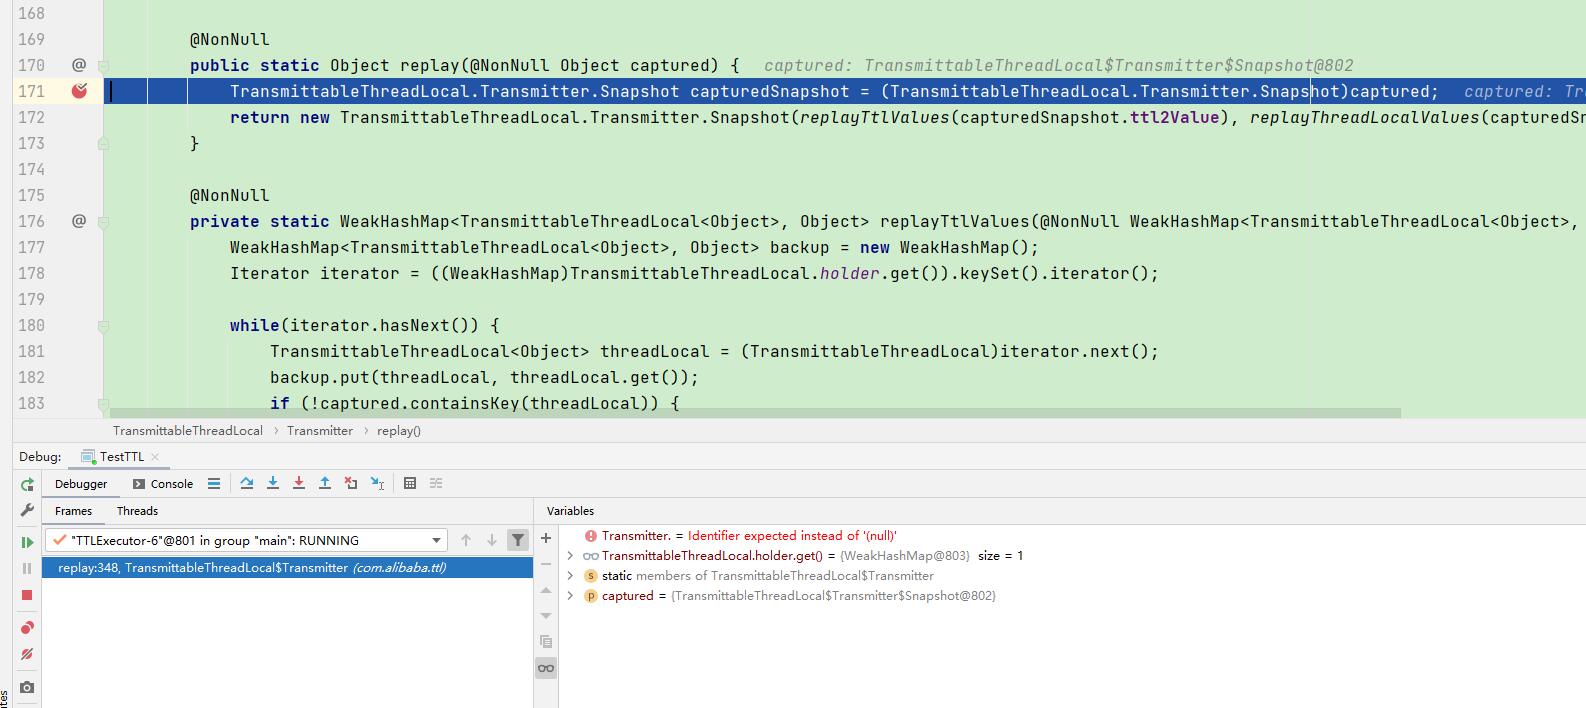Click the Rerun TestTTL icon

(x=27, y=485)
